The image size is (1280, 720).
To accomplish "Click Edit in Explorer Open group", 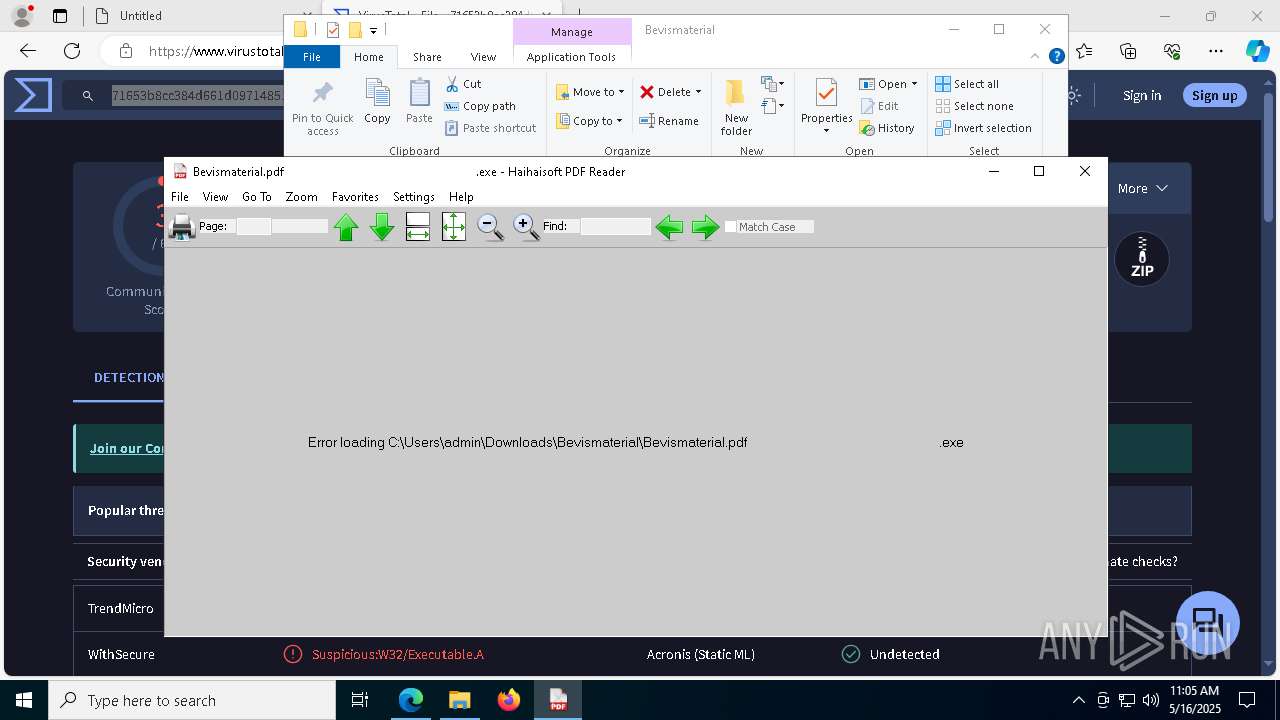I will [879, 106].
